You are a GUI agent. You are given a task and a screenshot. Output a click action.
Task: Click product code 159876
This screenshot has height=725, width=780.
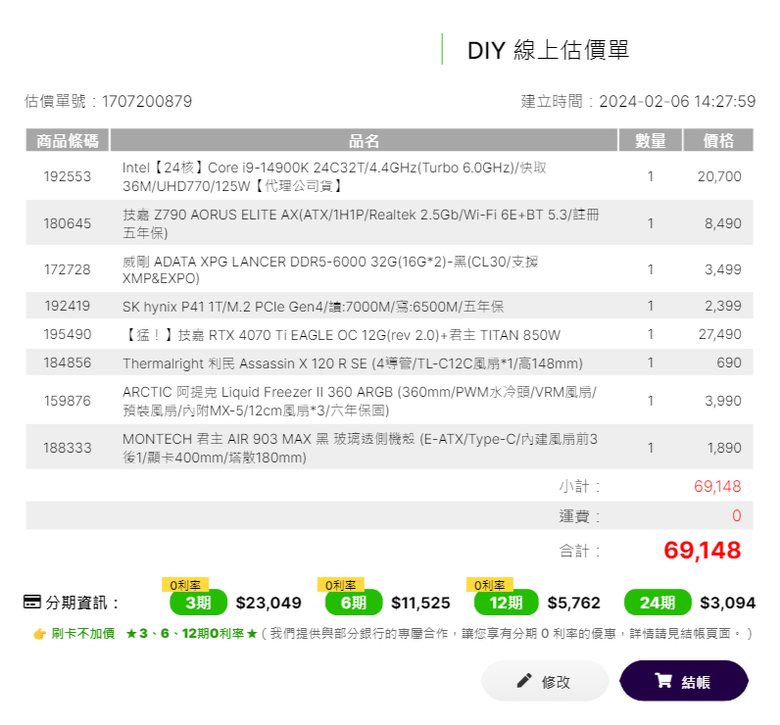click(x=67, y=401)
